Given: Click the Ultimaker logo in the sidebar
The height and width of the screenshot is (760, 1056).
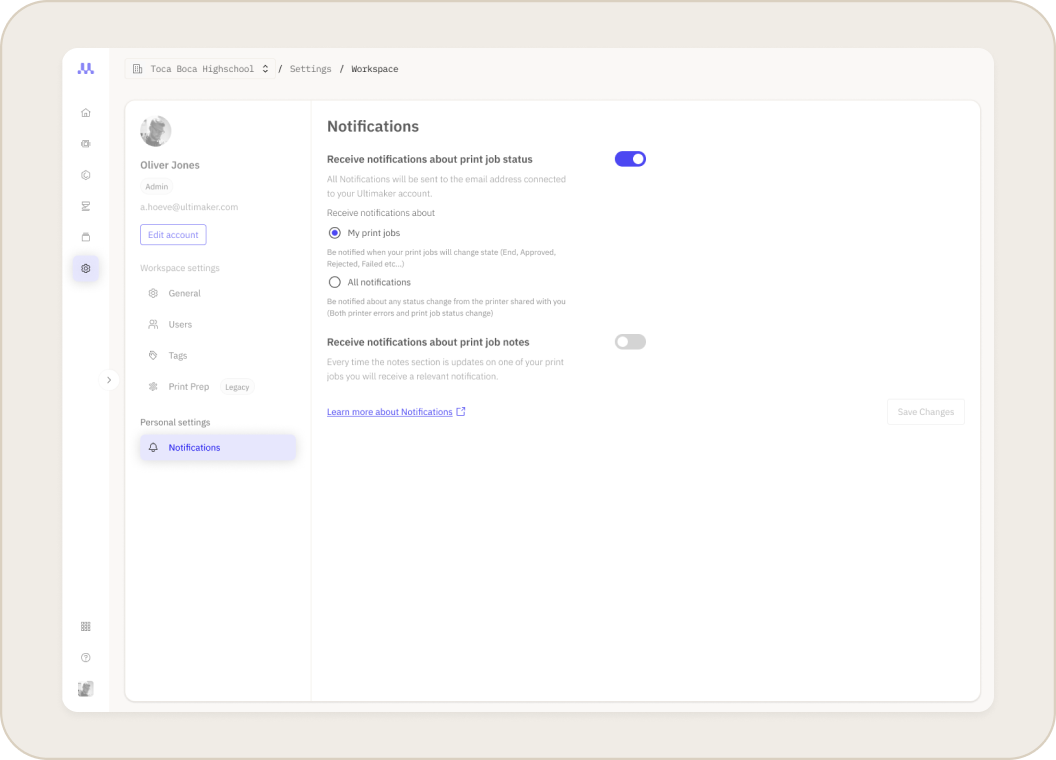Looking at the screenshot, I should pos(86,69).
